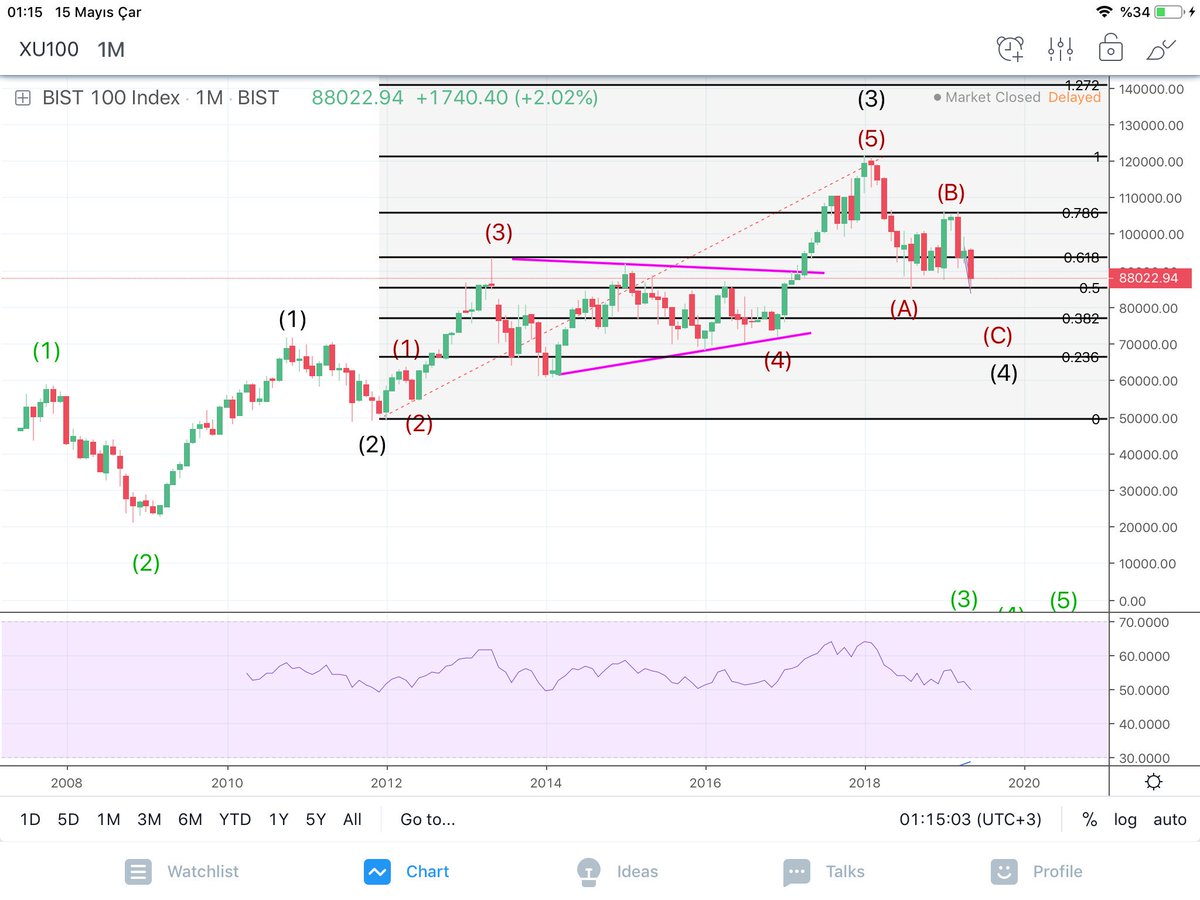Select the 1Y time range
Image resolution: width=1200 pixels, height=900 pixels.
278,819
